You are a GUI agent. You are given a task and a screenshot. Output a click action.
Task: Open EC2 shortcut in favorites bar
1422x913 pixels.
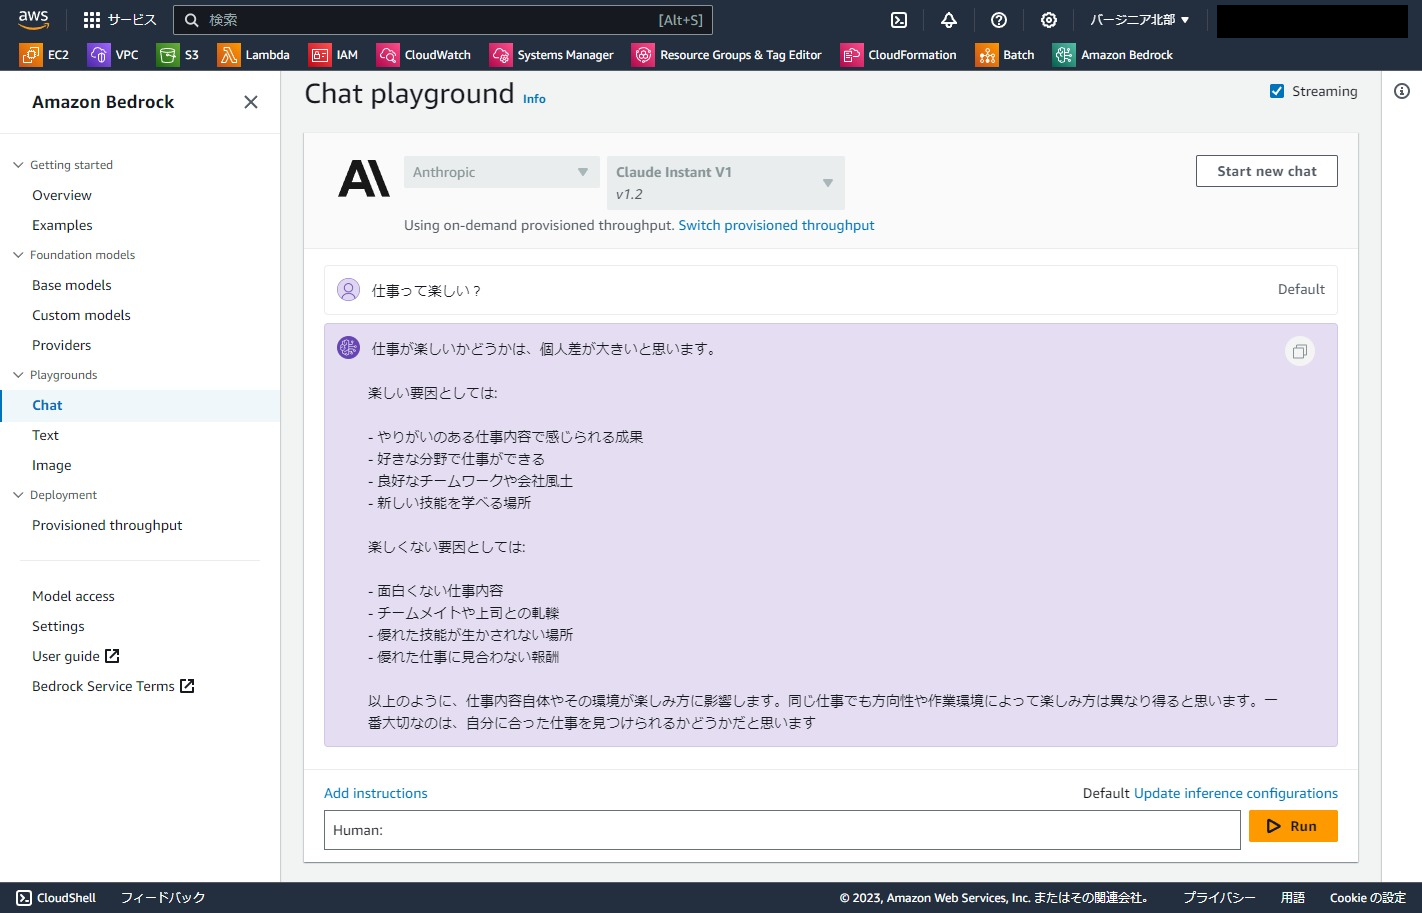[x=45, y=55]
